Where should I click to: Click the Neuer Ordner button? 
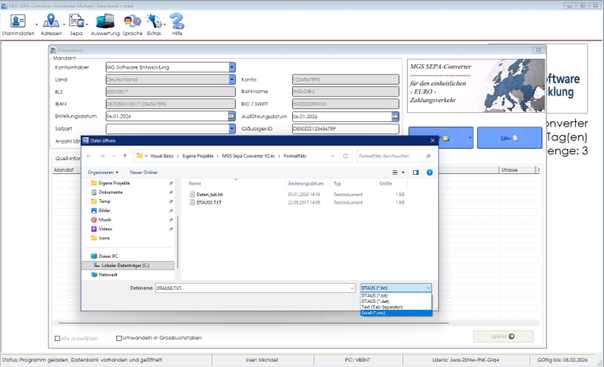tap(143, 172)
